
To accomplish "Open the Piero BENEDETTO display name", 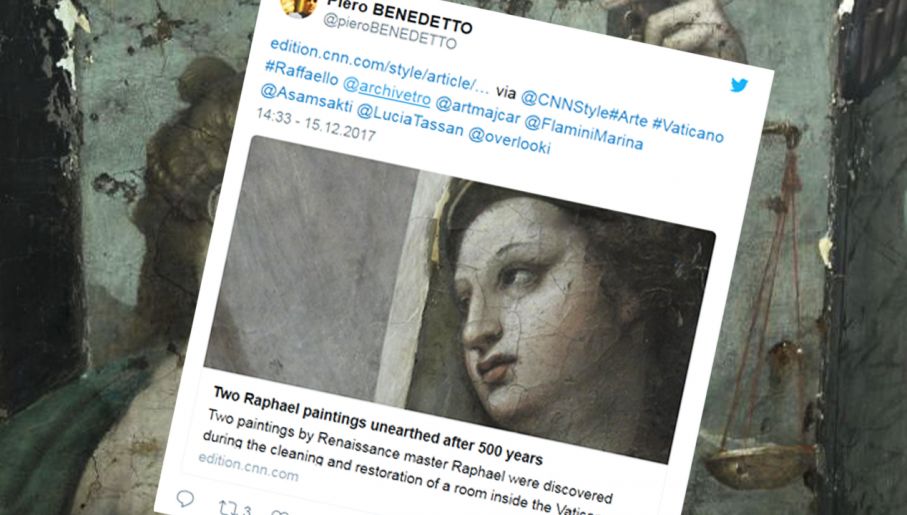I will pos(399,16).
